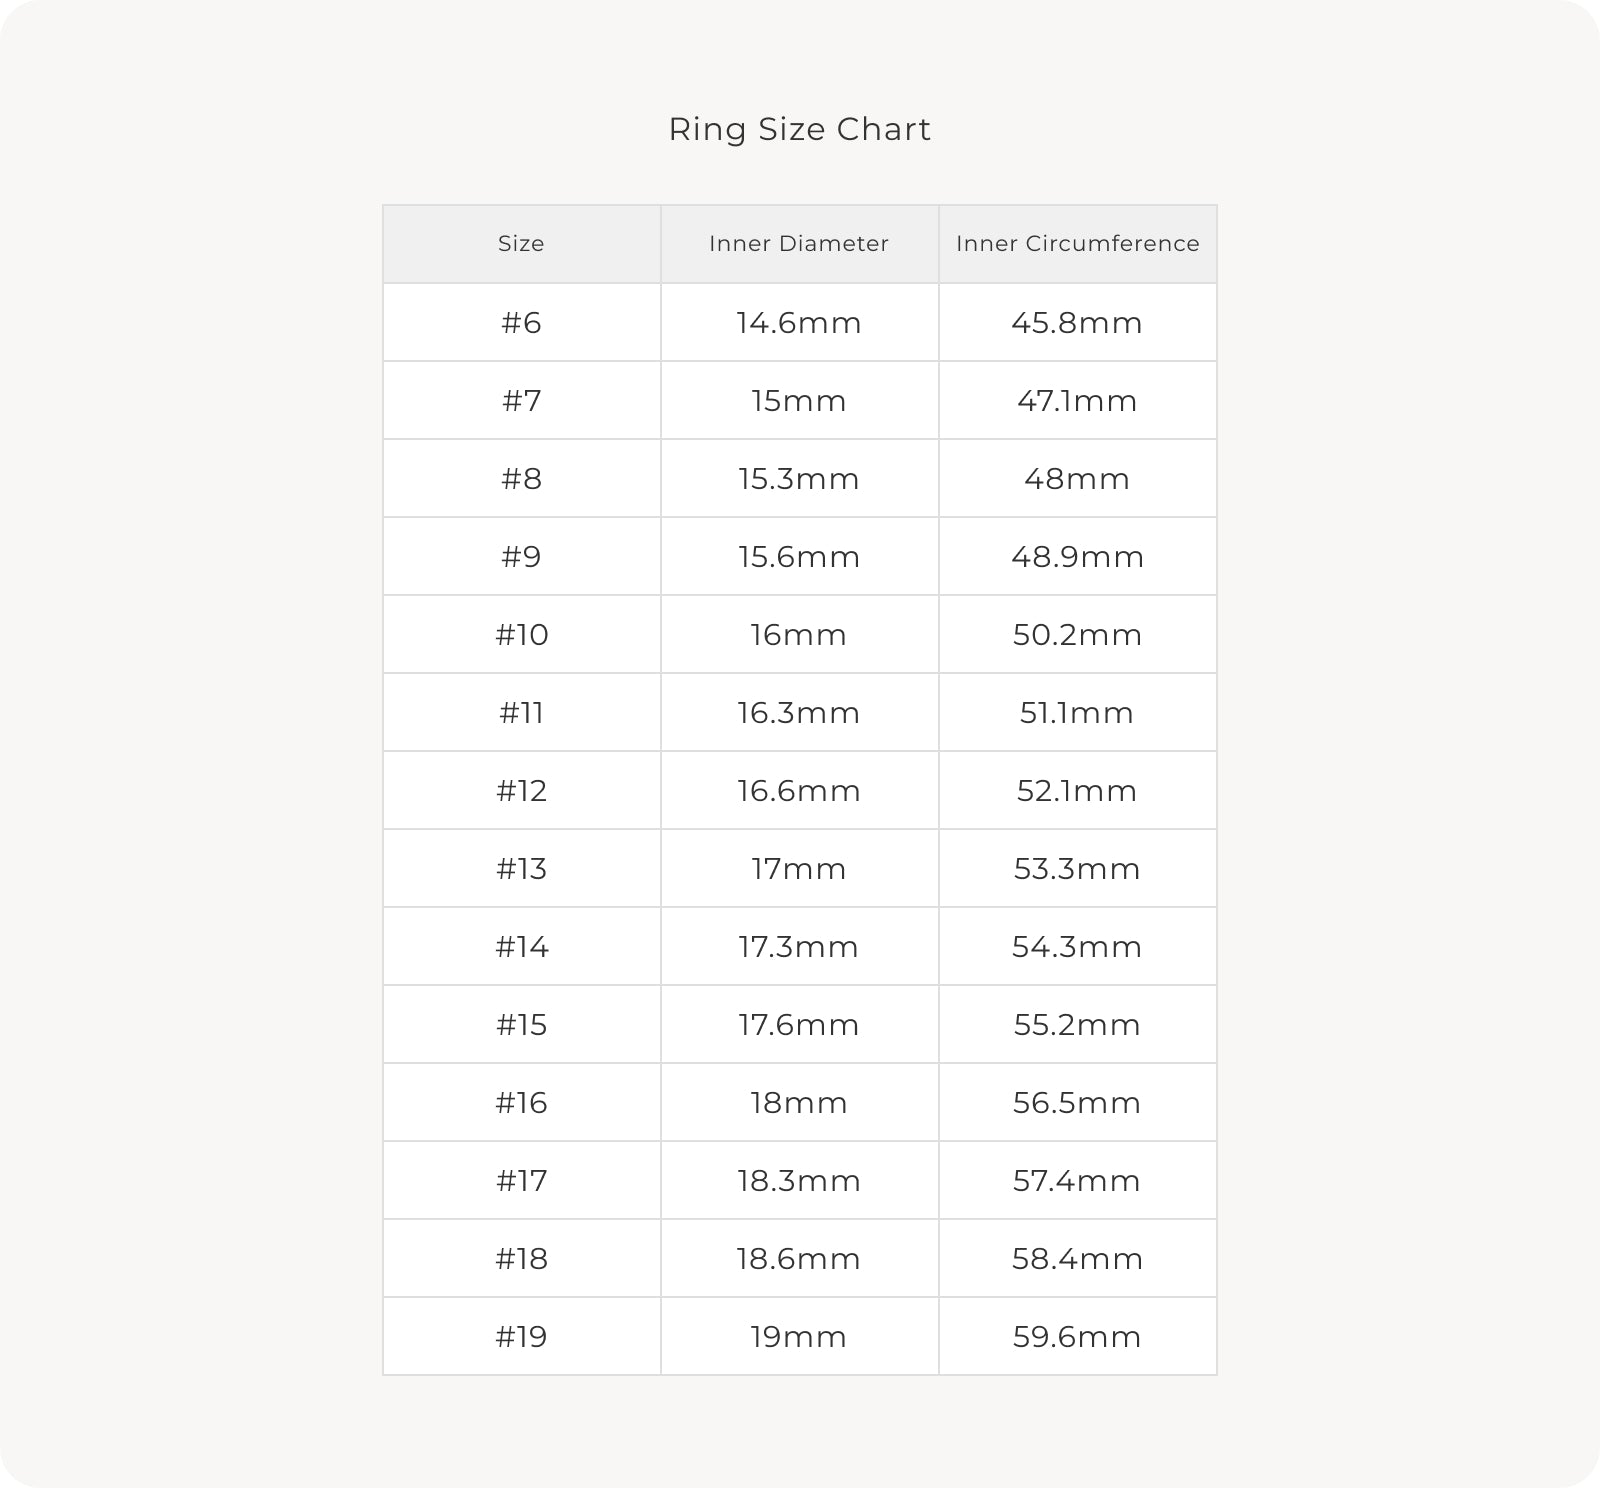Select the 59.6mm circumference cell
The image size is (1600, 1488).
pos(1077,1337)
